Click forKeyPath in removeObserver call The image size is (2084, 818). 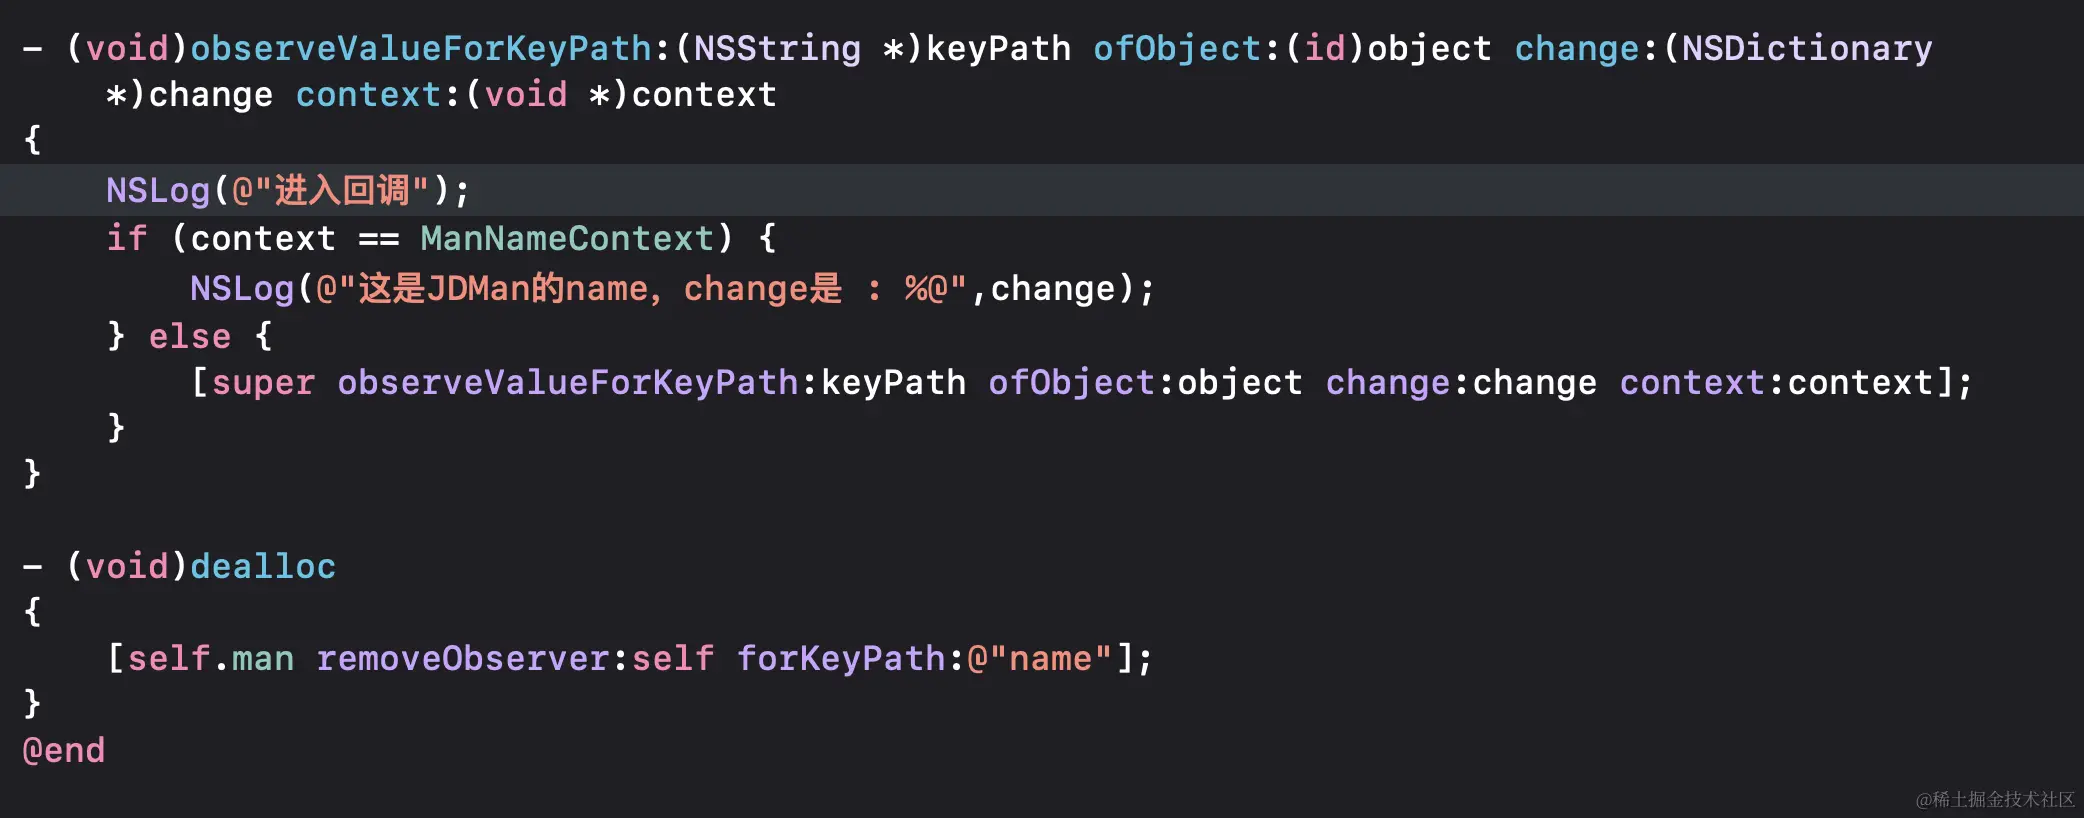[x=840, y=658]
